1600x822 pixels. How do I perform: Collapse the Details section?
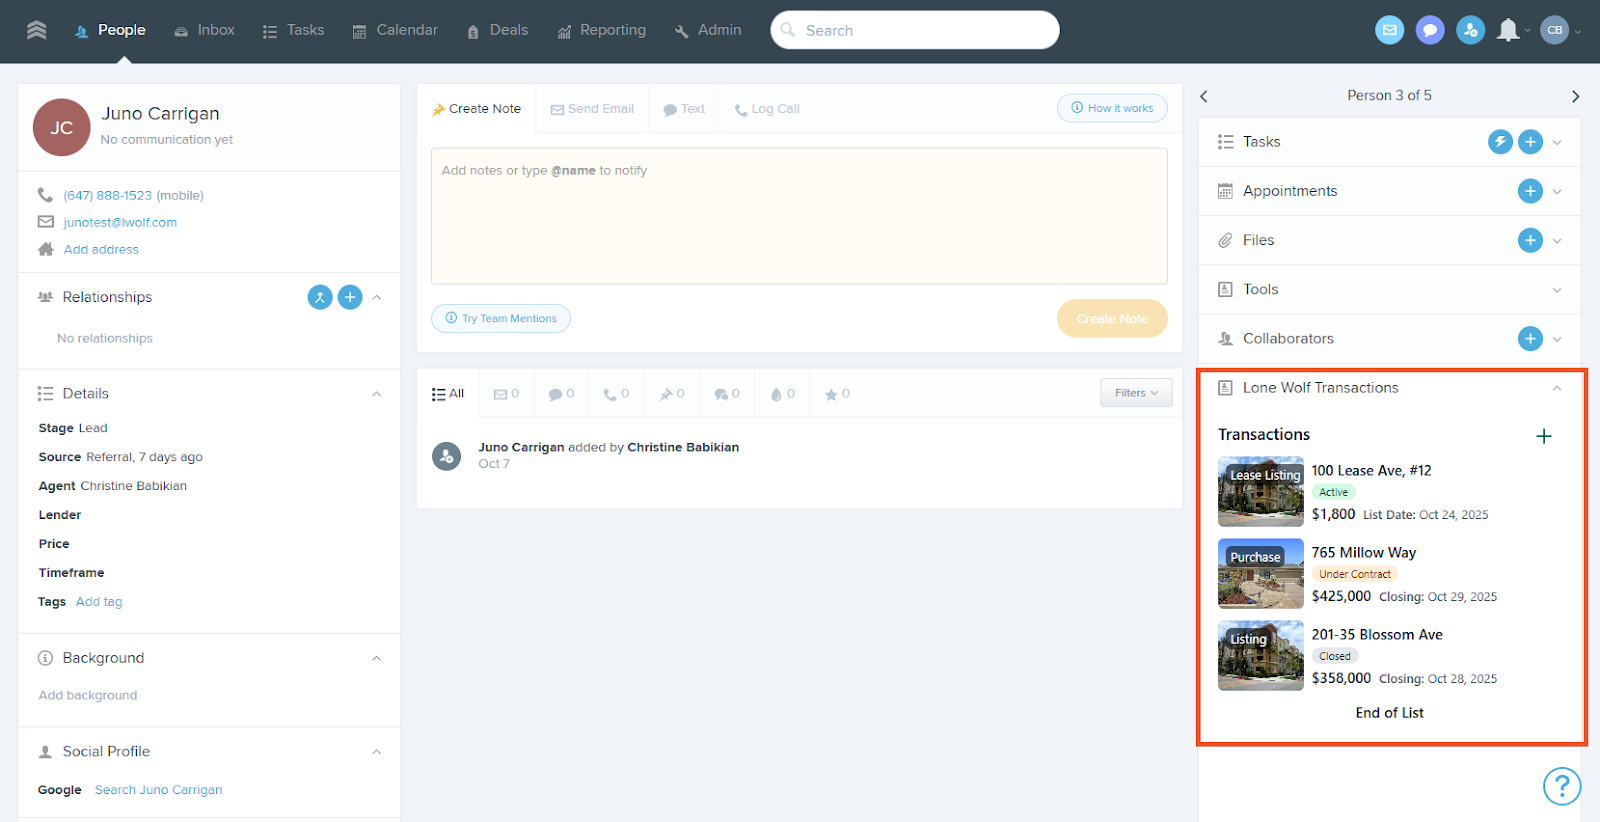(x=377, y=394)
